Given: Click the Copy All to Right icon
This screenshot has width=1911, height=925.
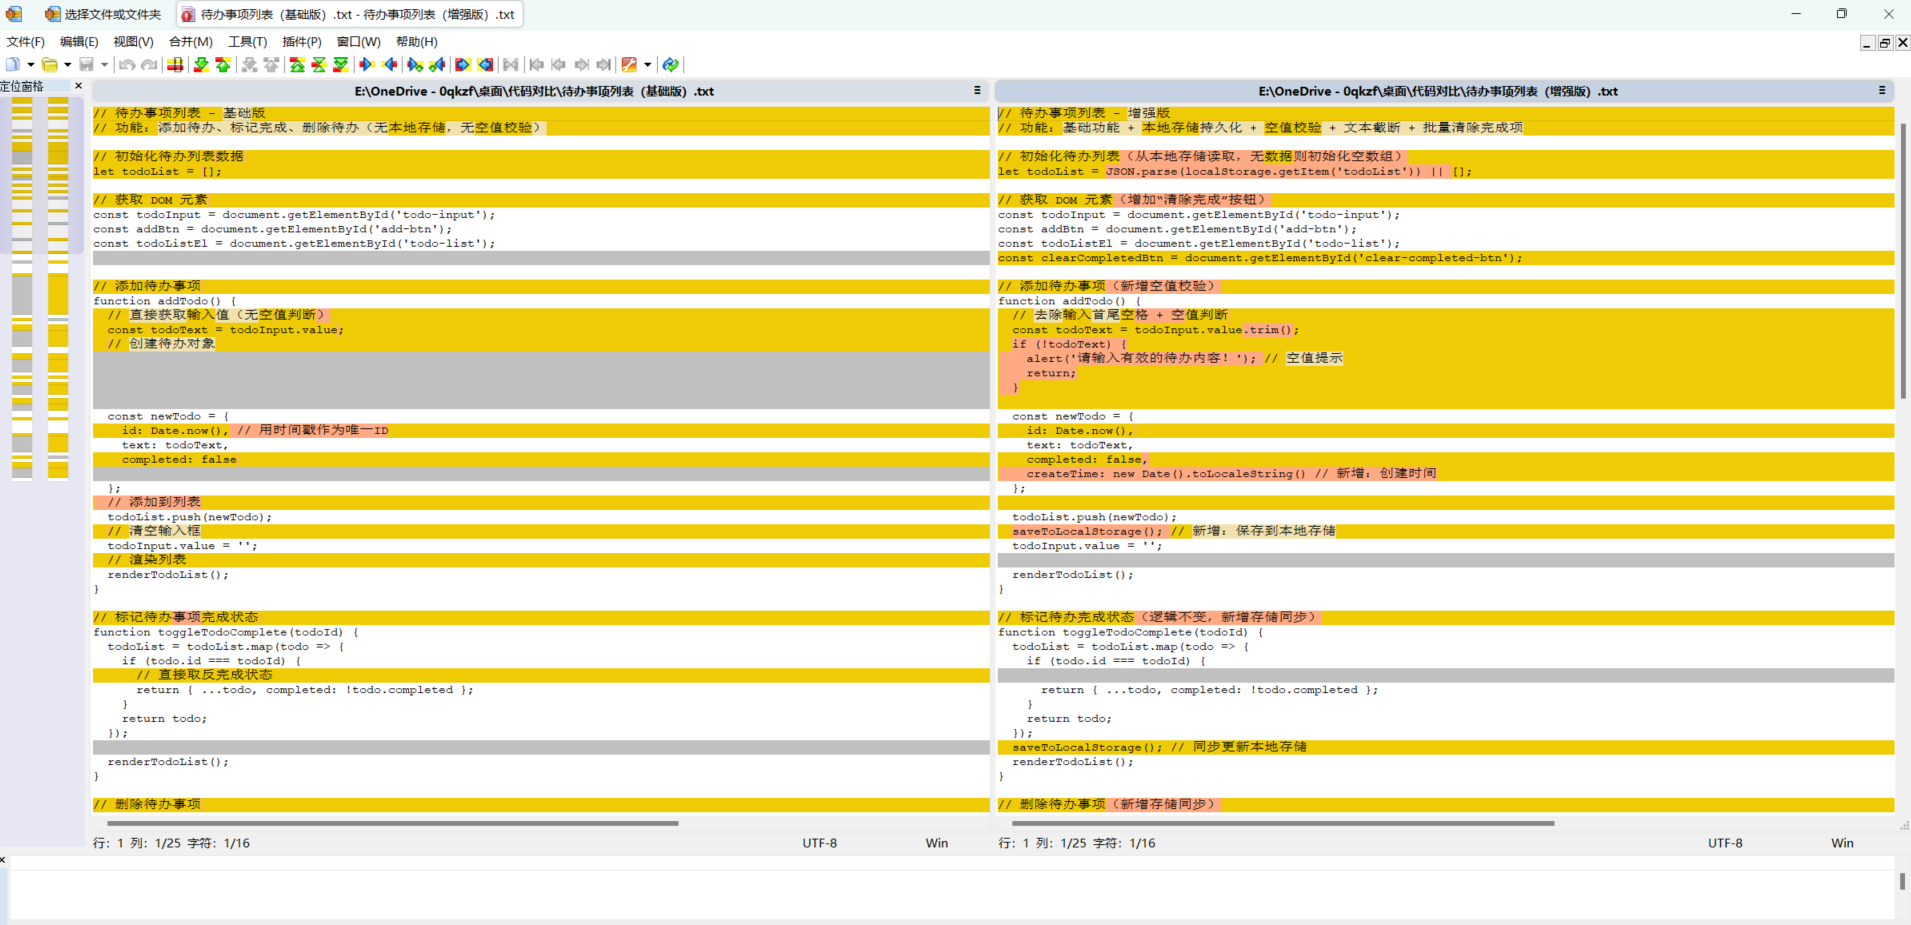Looking at the screenshot, I should pos(463,65).
